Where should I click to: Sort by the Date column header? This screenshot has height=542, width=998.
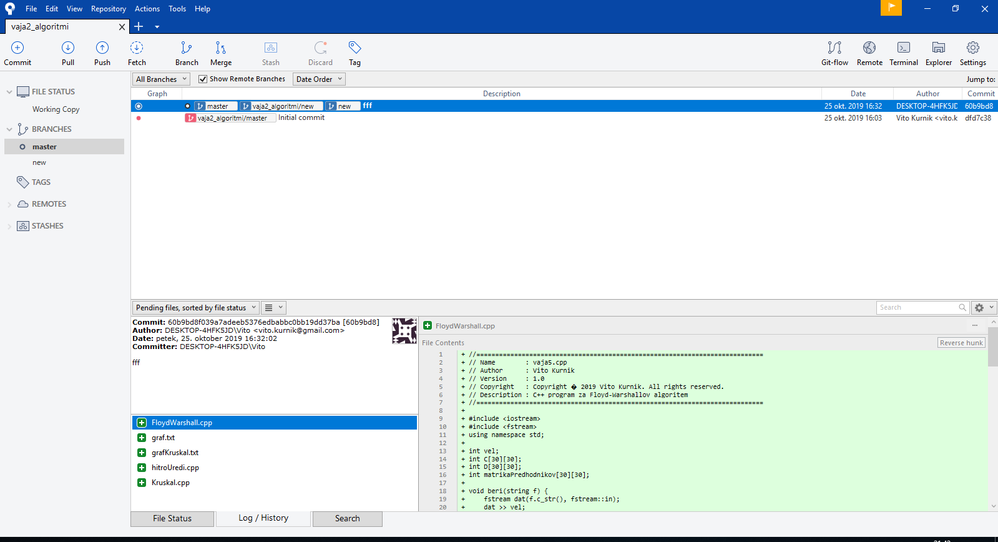click(857, 94)
